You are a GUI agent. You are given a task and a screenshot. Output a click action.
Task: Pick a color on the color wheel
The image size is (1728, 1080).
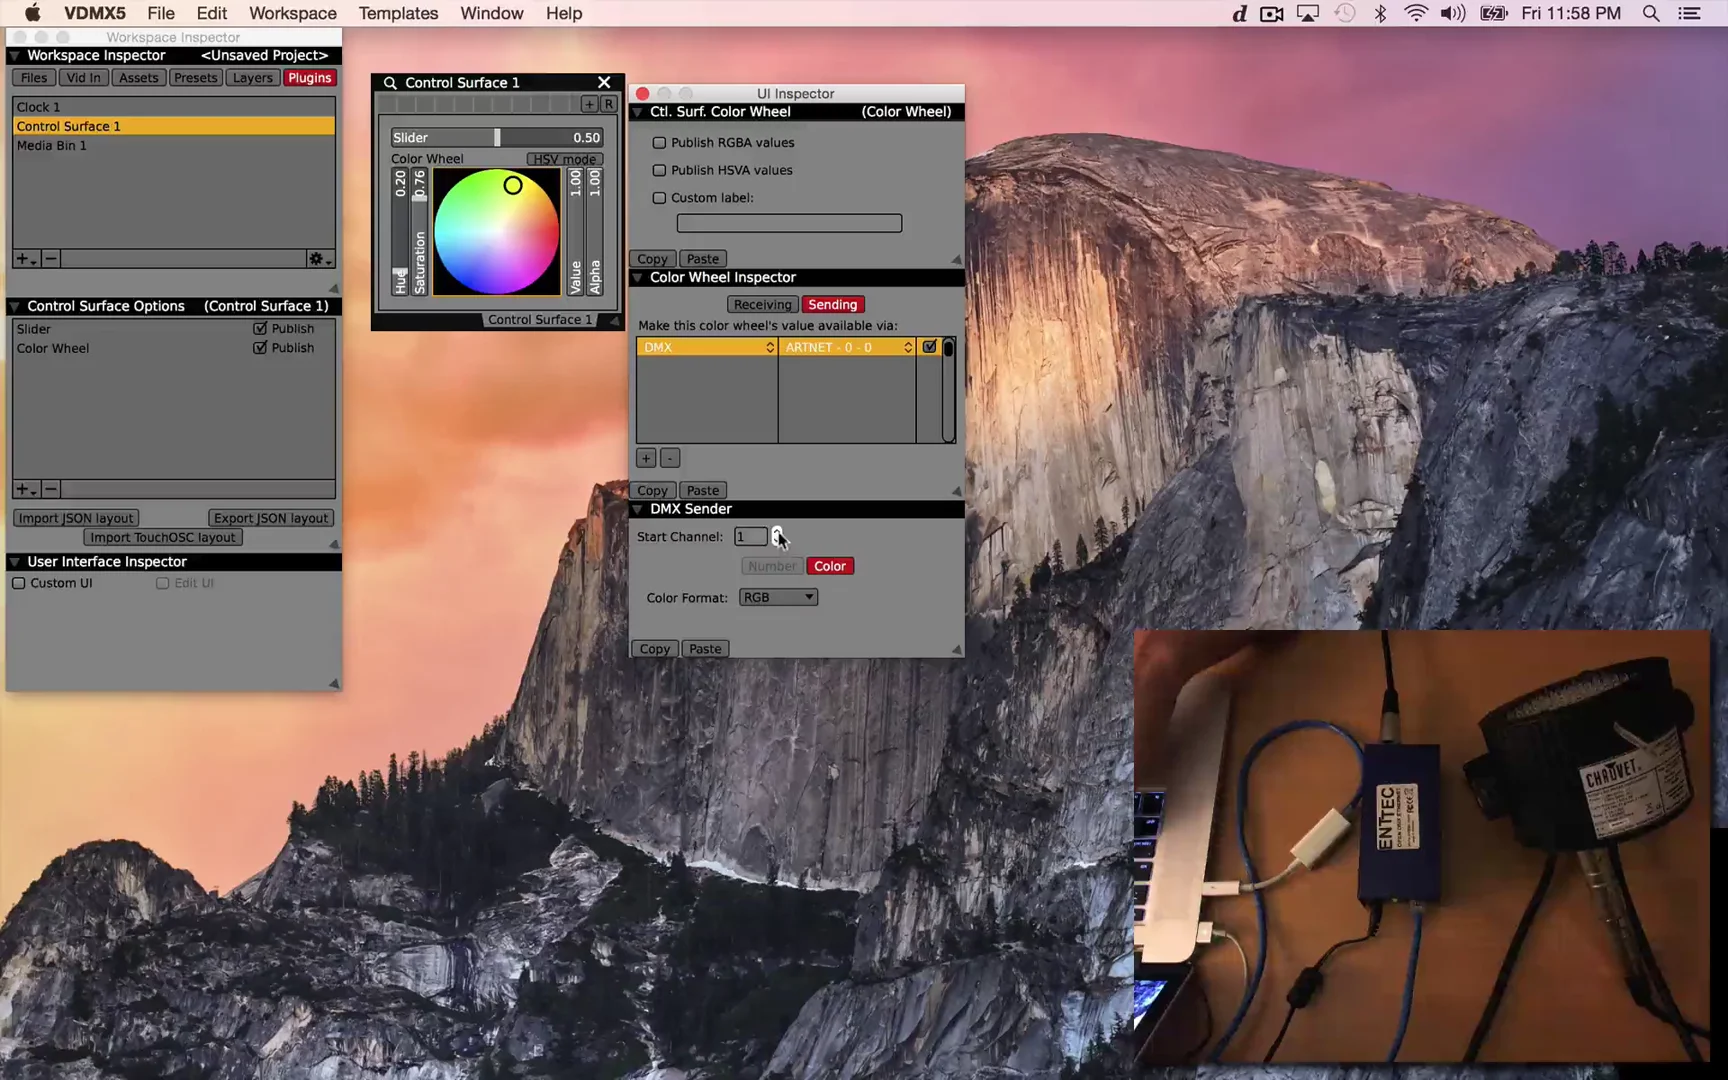[x=496, y=232]
